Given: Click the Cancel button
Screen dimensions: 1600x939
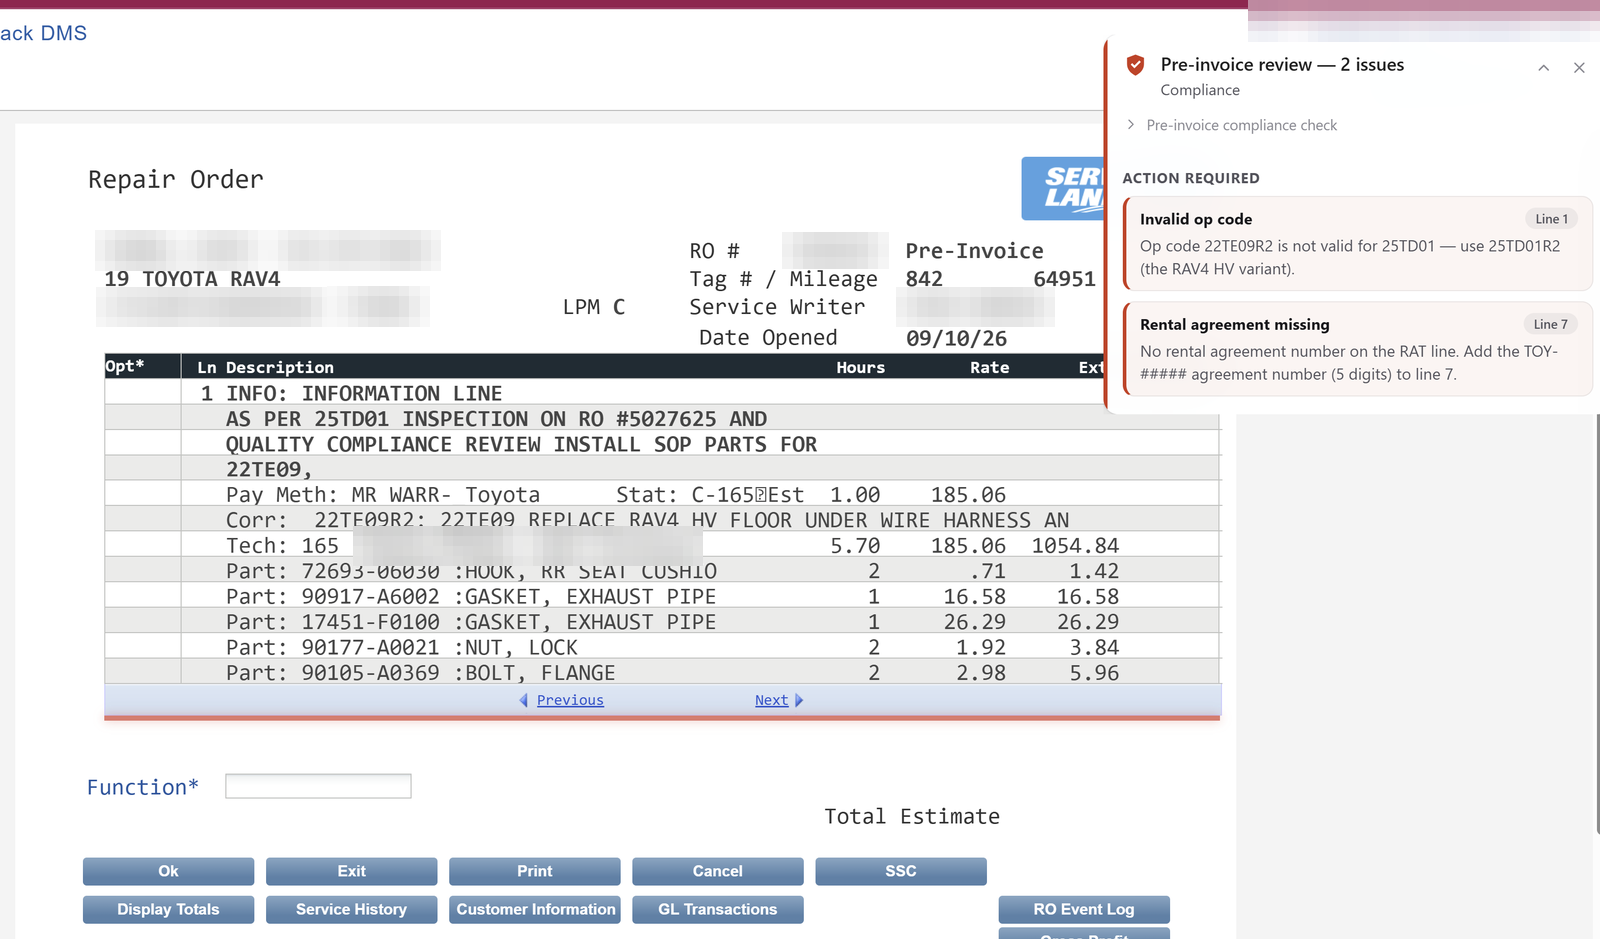Looking at the screenshot, I should (x=717, y=871).
